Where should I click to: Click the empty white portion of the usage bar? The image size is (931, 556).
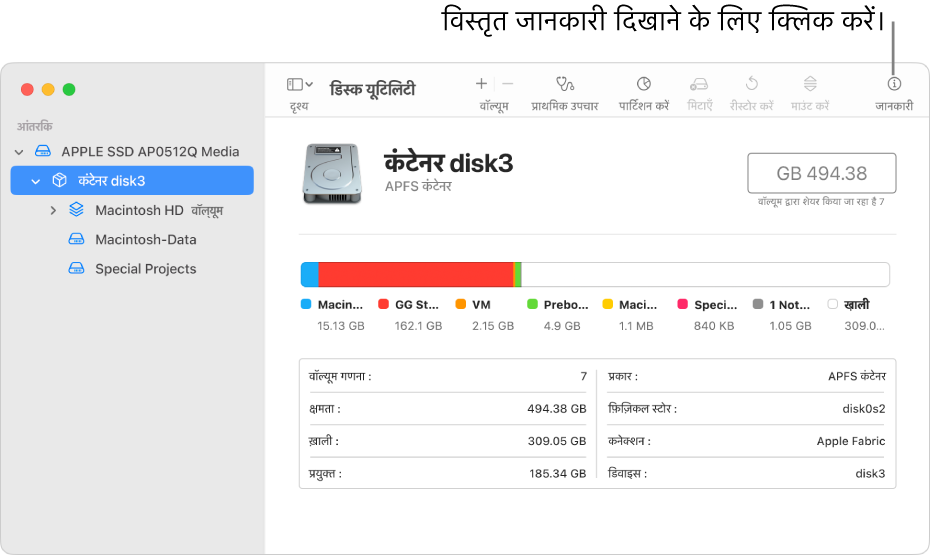click(705, 275)
